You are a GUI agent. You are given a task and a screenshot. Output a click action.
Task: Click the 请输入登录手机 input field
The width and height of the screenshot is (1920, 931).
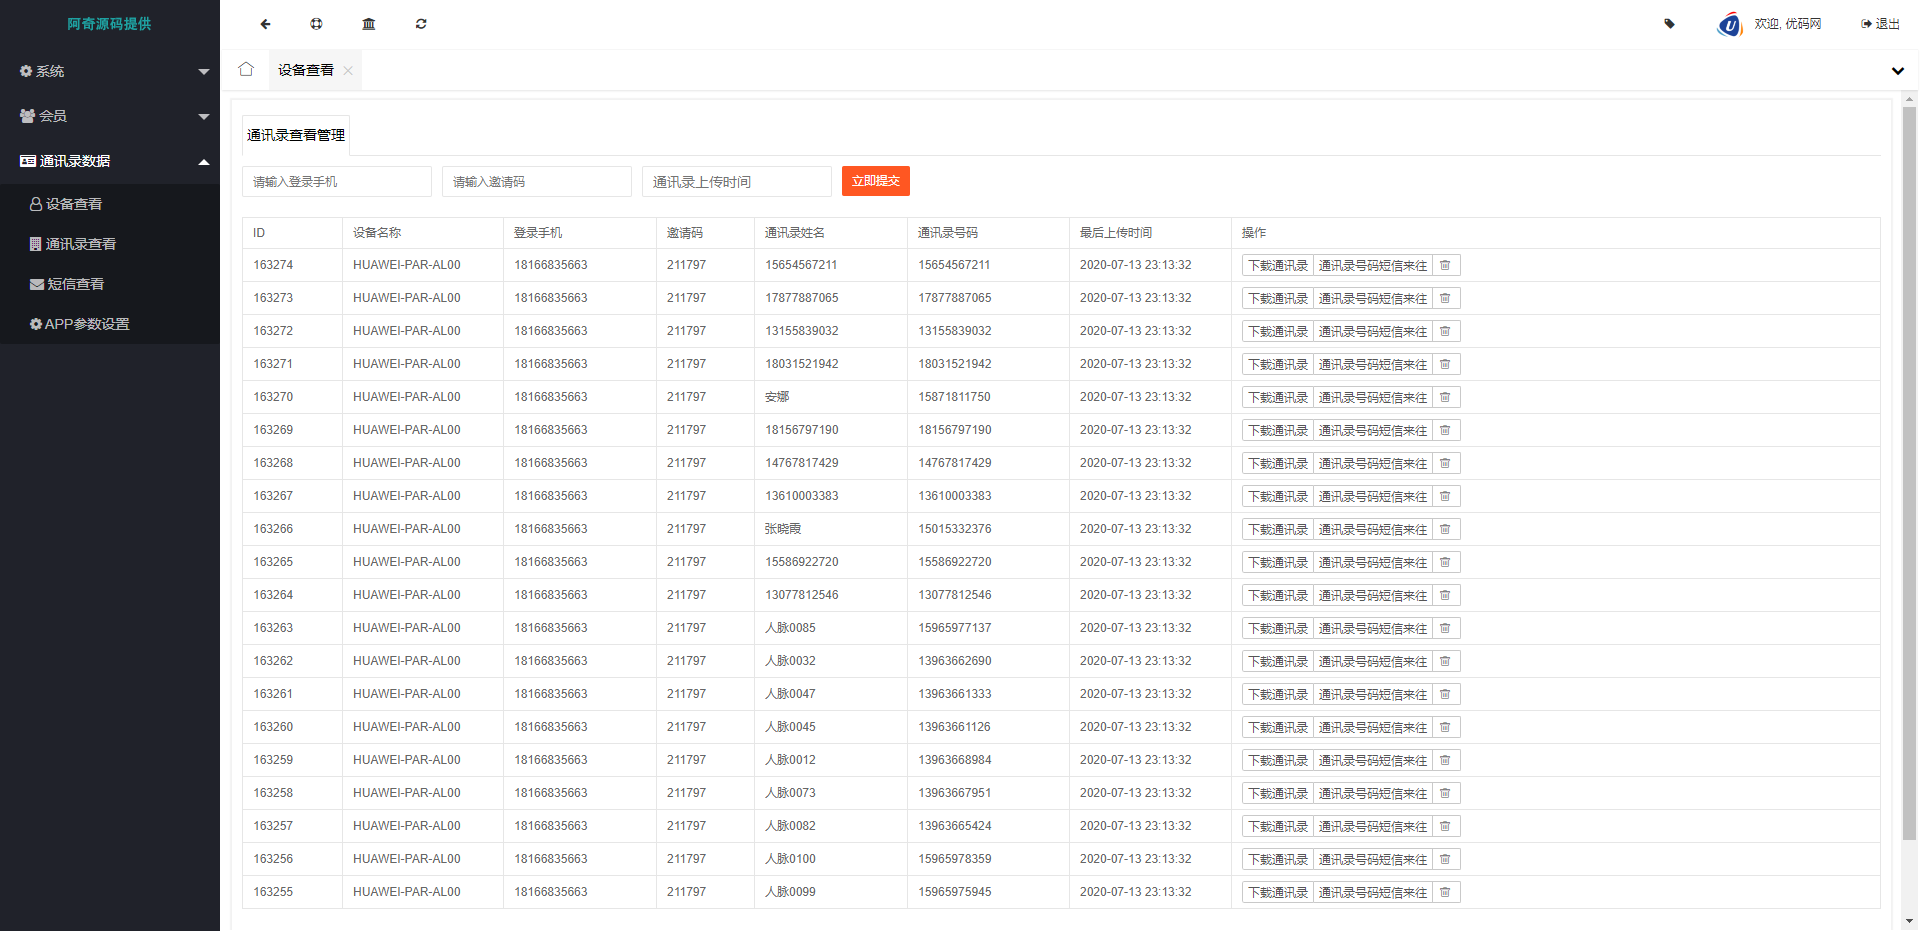337,181
